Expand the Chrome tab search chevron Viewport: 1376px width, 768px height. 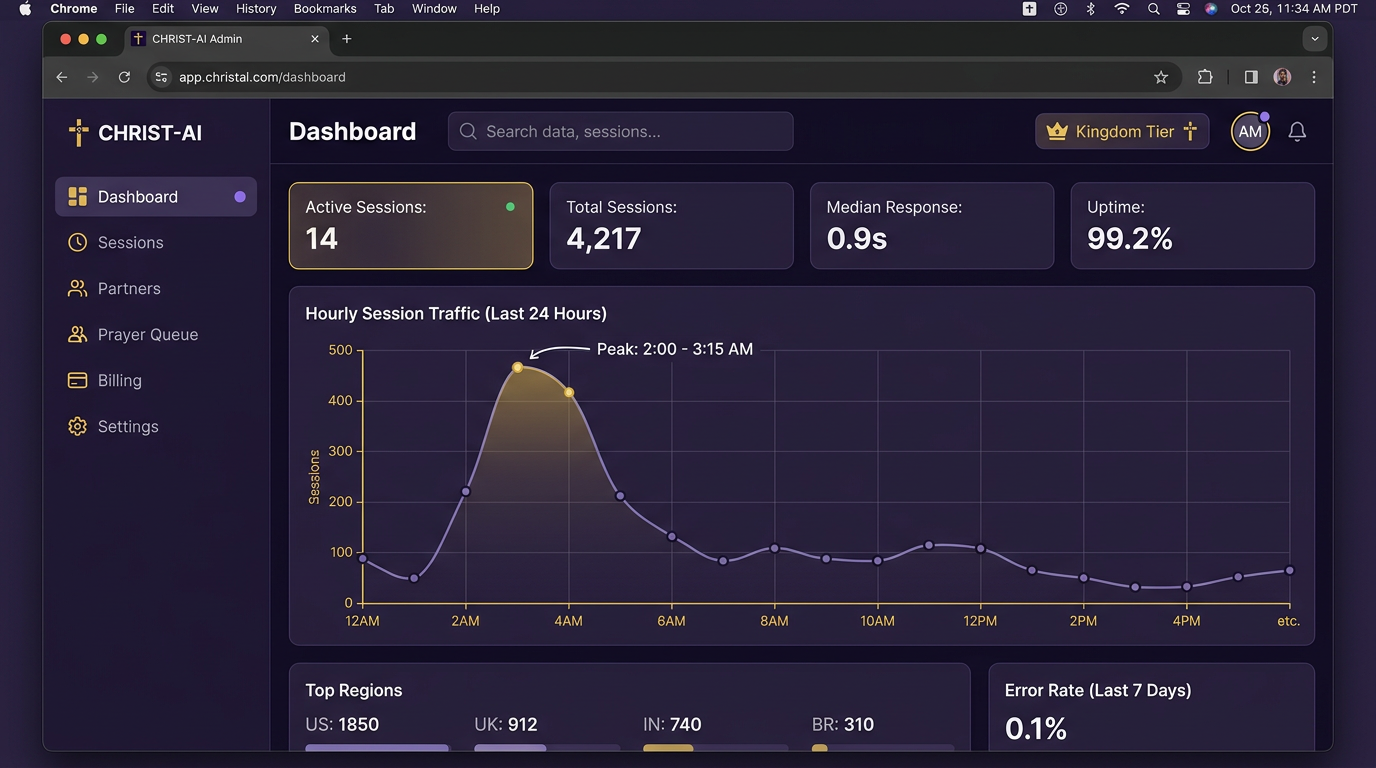pyautogui.click(x=1315, y=39)
